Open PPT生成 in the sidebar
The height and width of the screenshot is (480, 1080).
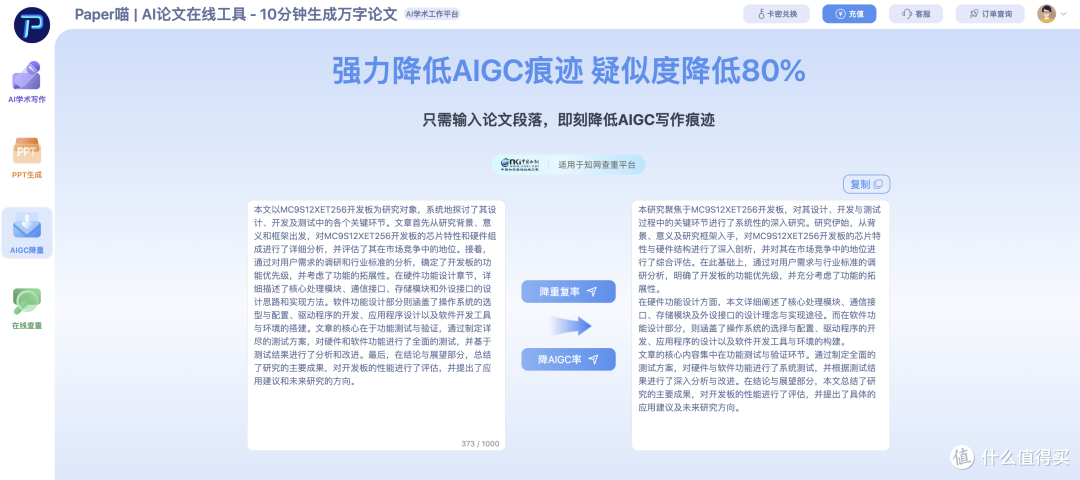tap(27, 158)
